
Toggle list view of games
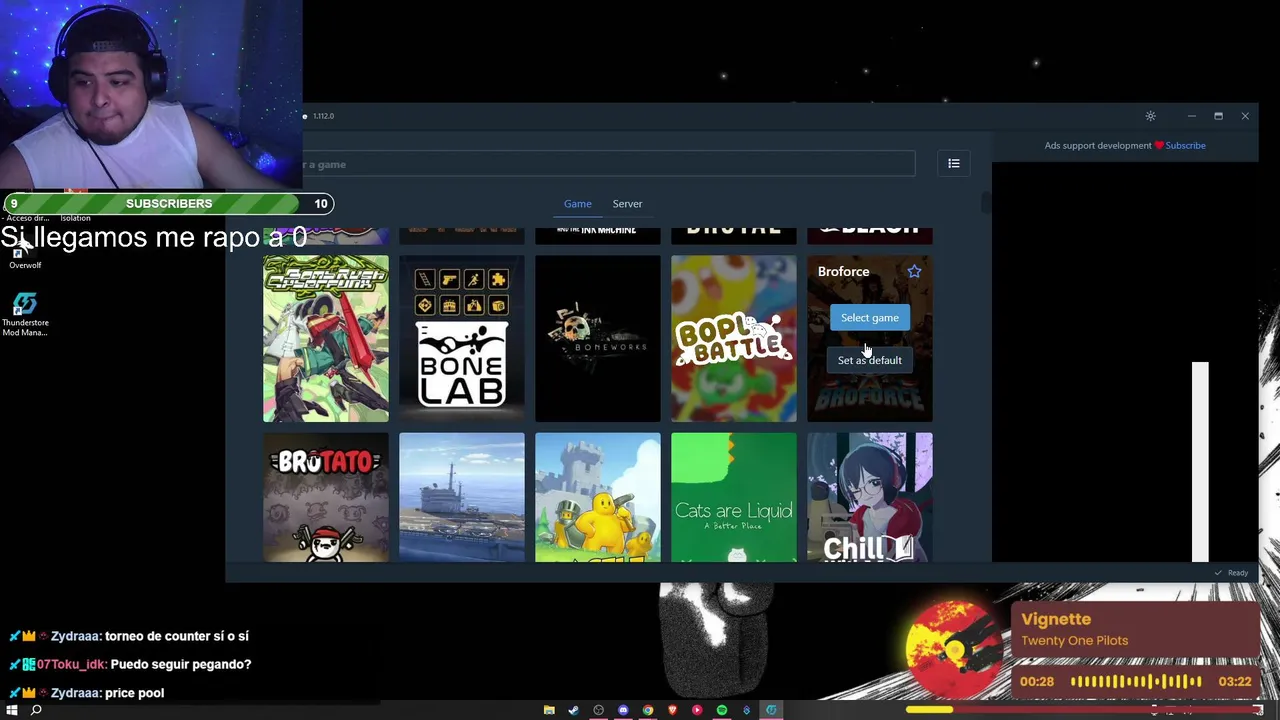pyautogui.click(x=954, y=164)
